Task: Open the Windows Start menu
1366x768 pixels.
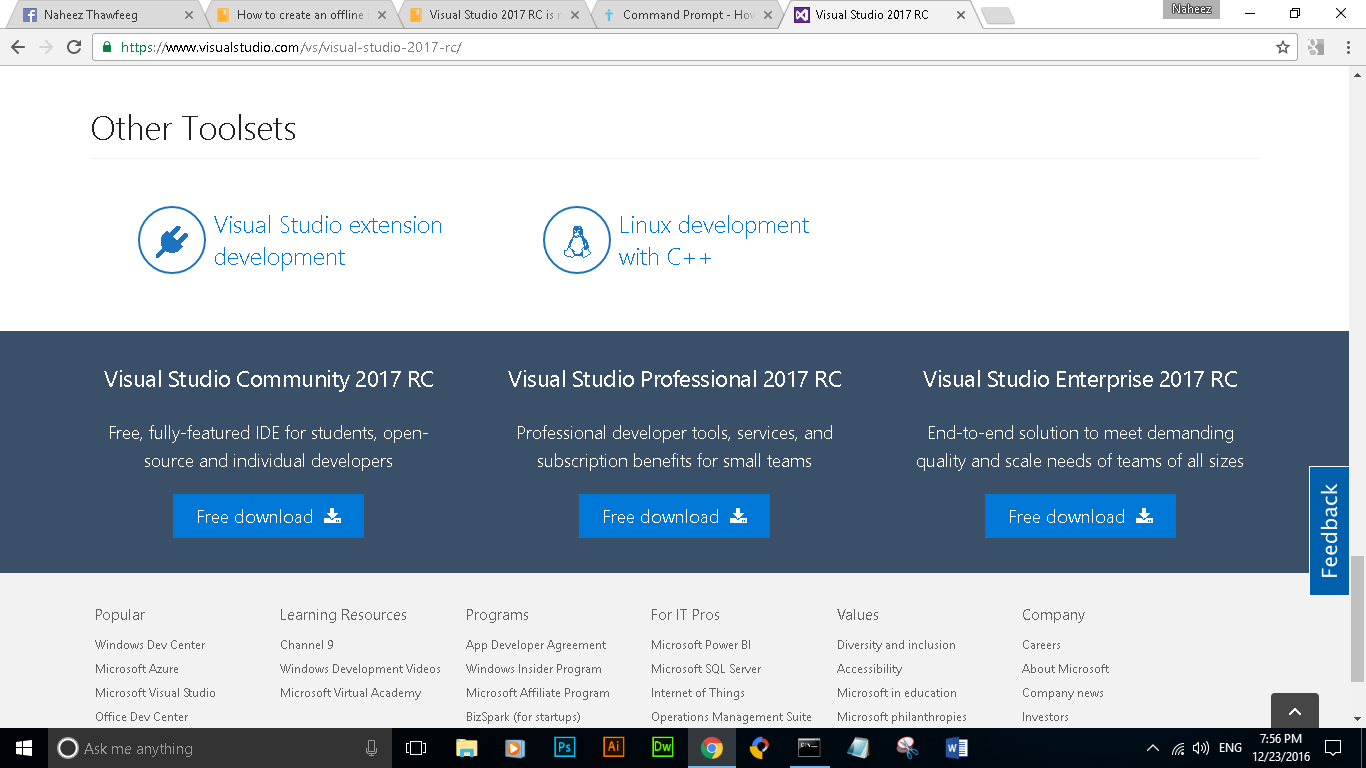Action: [x=24, y=748]
